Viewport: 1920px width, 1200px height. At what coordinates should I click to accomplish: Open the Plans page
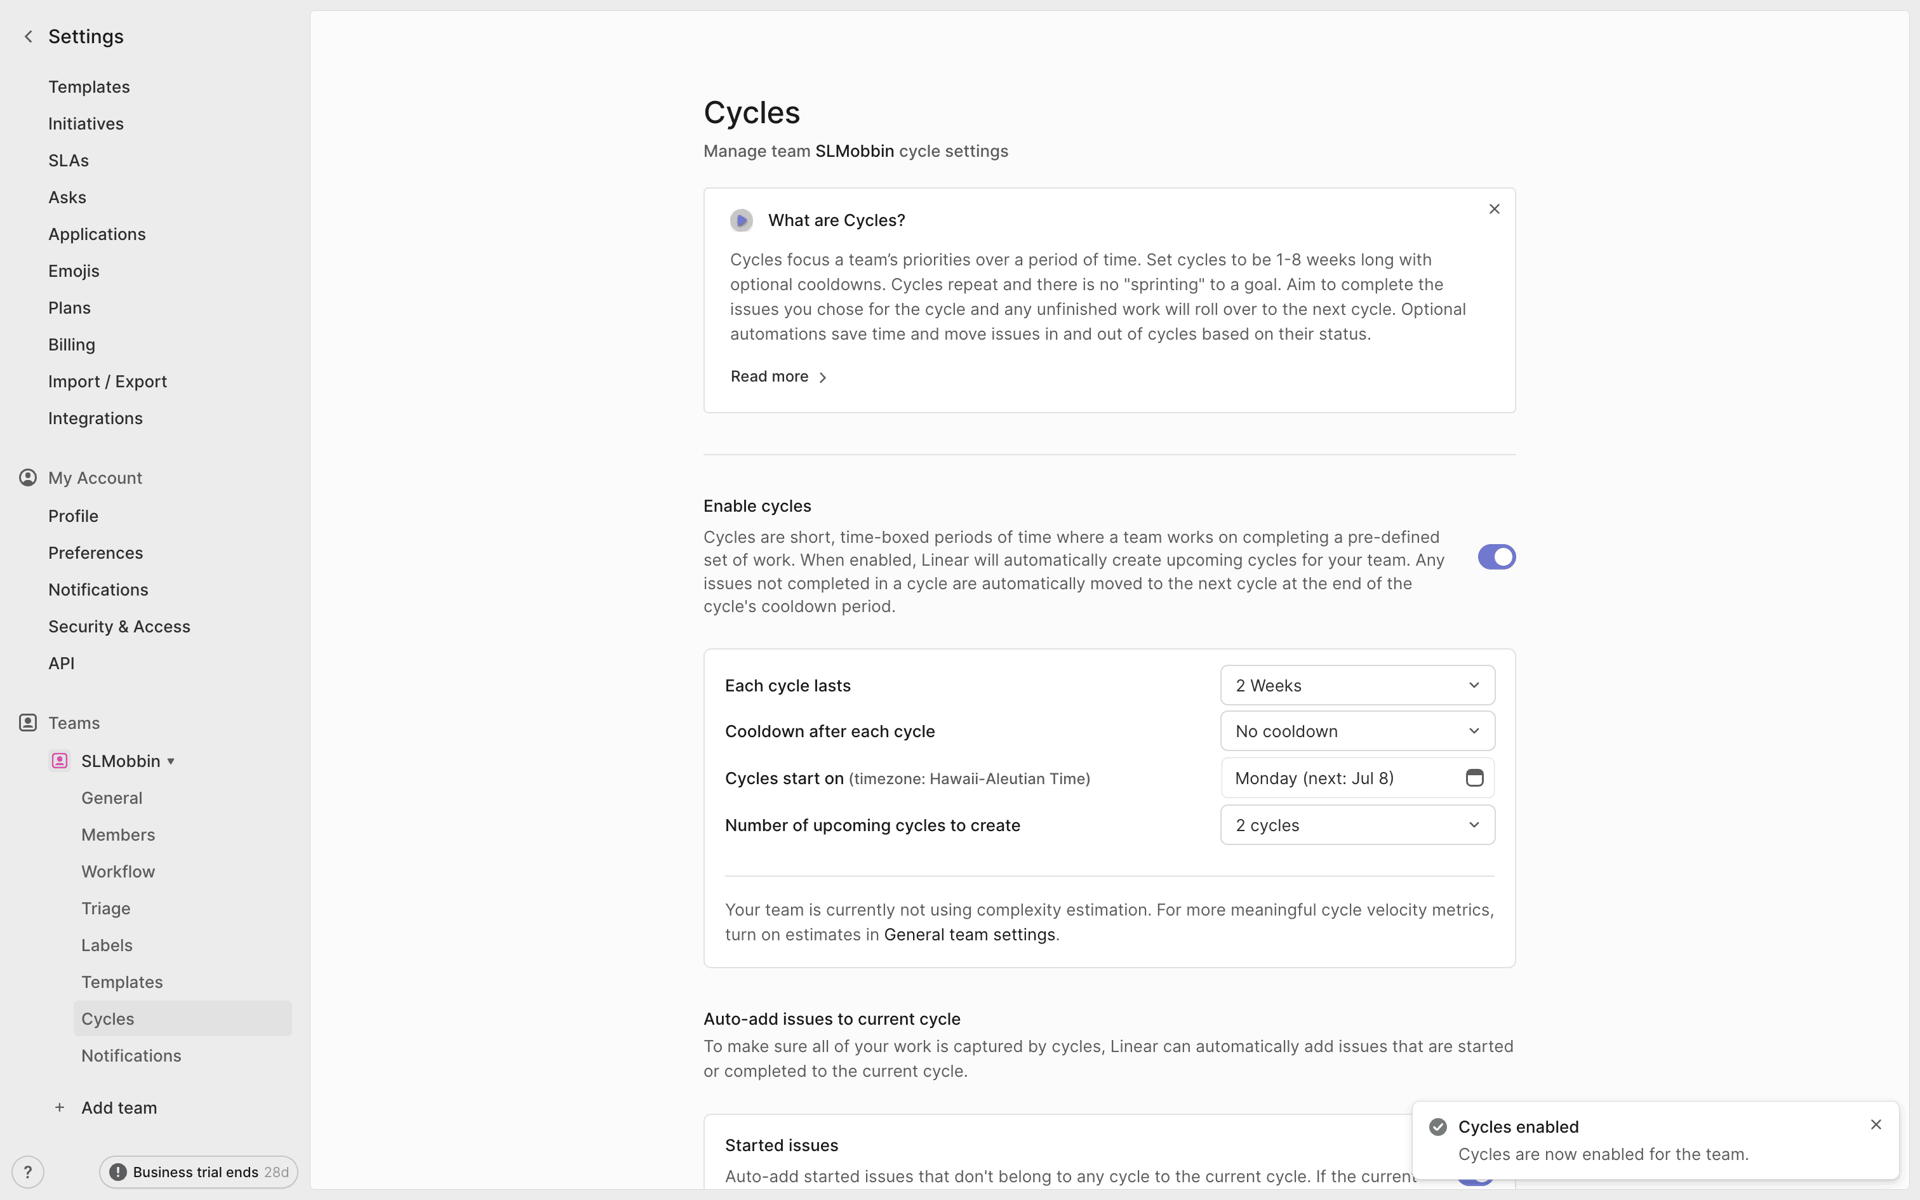(x=69, y=308)
